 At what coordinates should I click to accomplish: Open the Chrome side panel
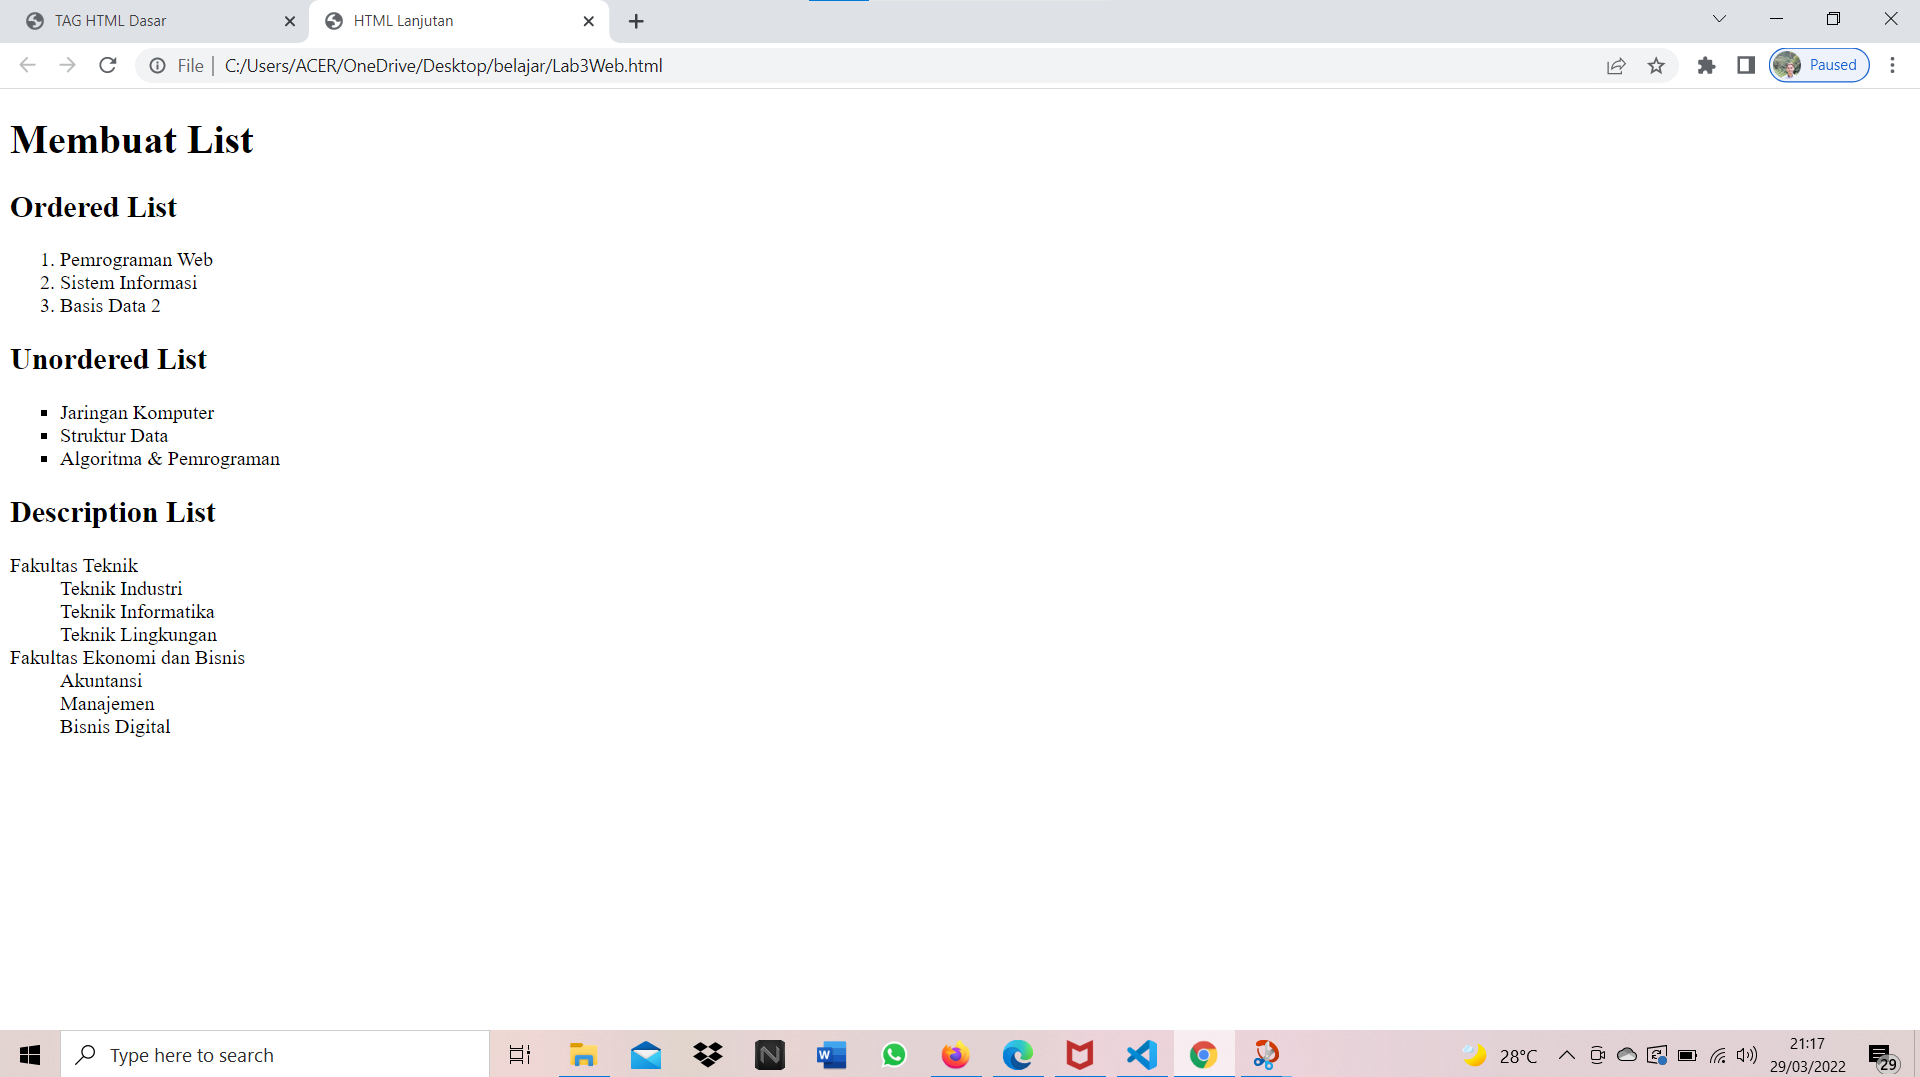pos(1747,65)
